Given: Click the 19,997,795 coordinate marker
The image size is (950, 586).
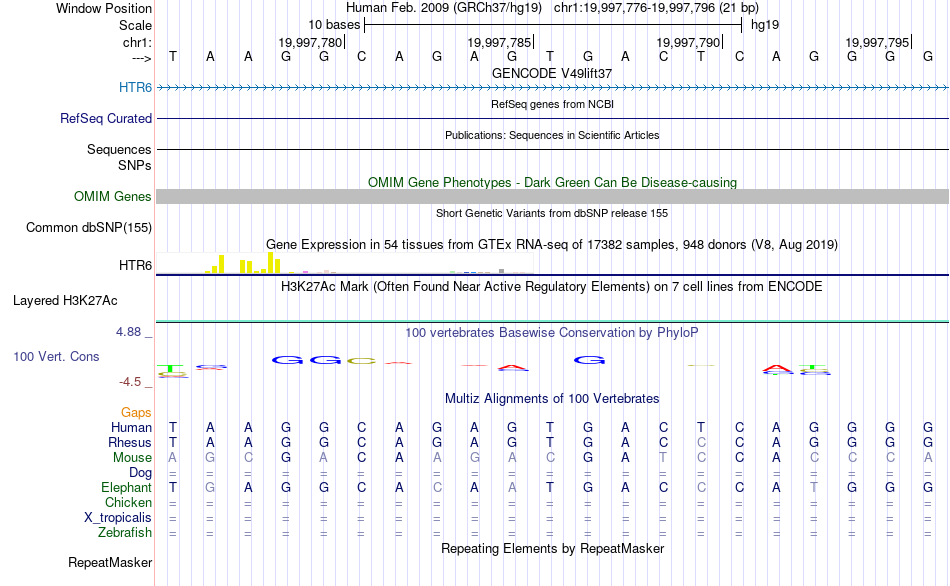Looking at the screenshot, I should [878, 42].
